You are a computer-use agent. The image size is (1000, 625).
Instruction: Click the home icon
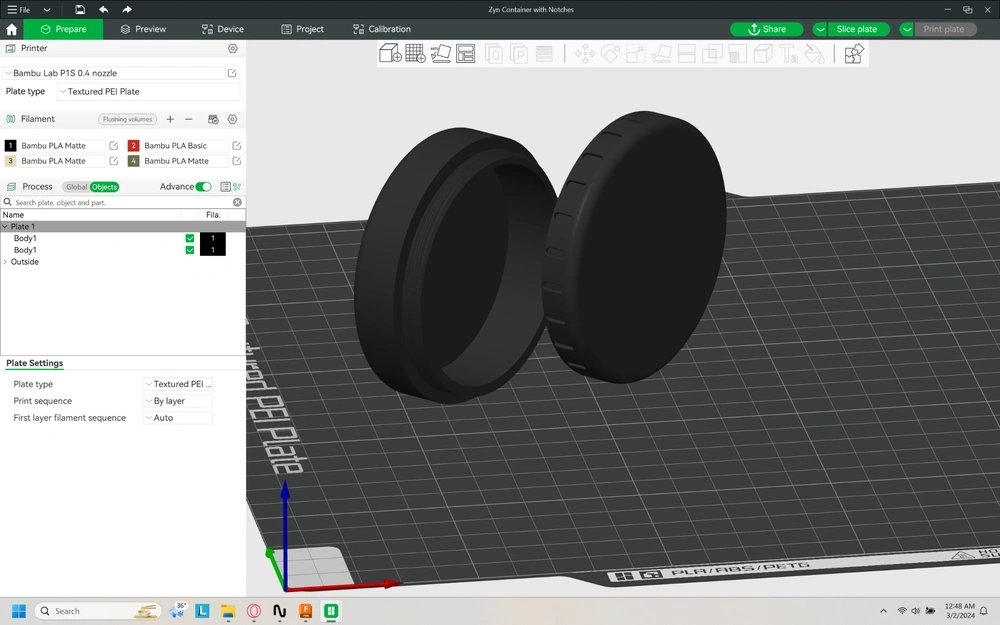(x=12, y=29)
